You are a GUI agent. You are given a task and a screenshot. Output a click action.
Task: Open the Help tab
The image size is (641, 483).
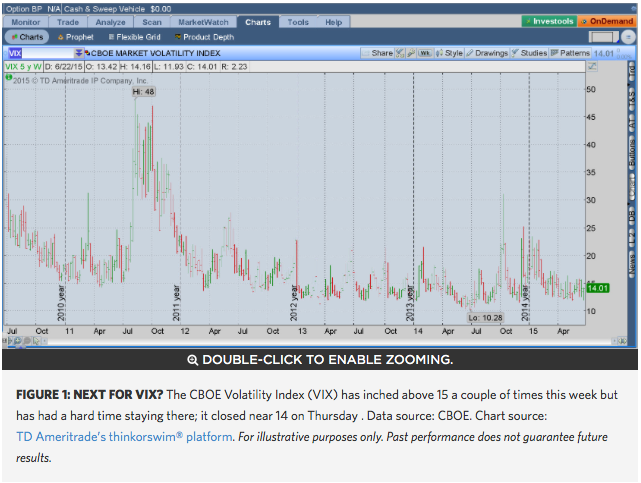point(334,22)
